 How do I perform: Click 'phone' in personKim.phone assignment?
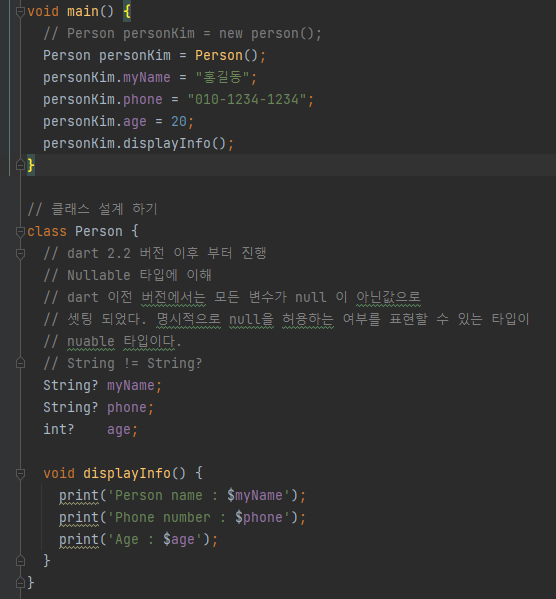(143, 100)
